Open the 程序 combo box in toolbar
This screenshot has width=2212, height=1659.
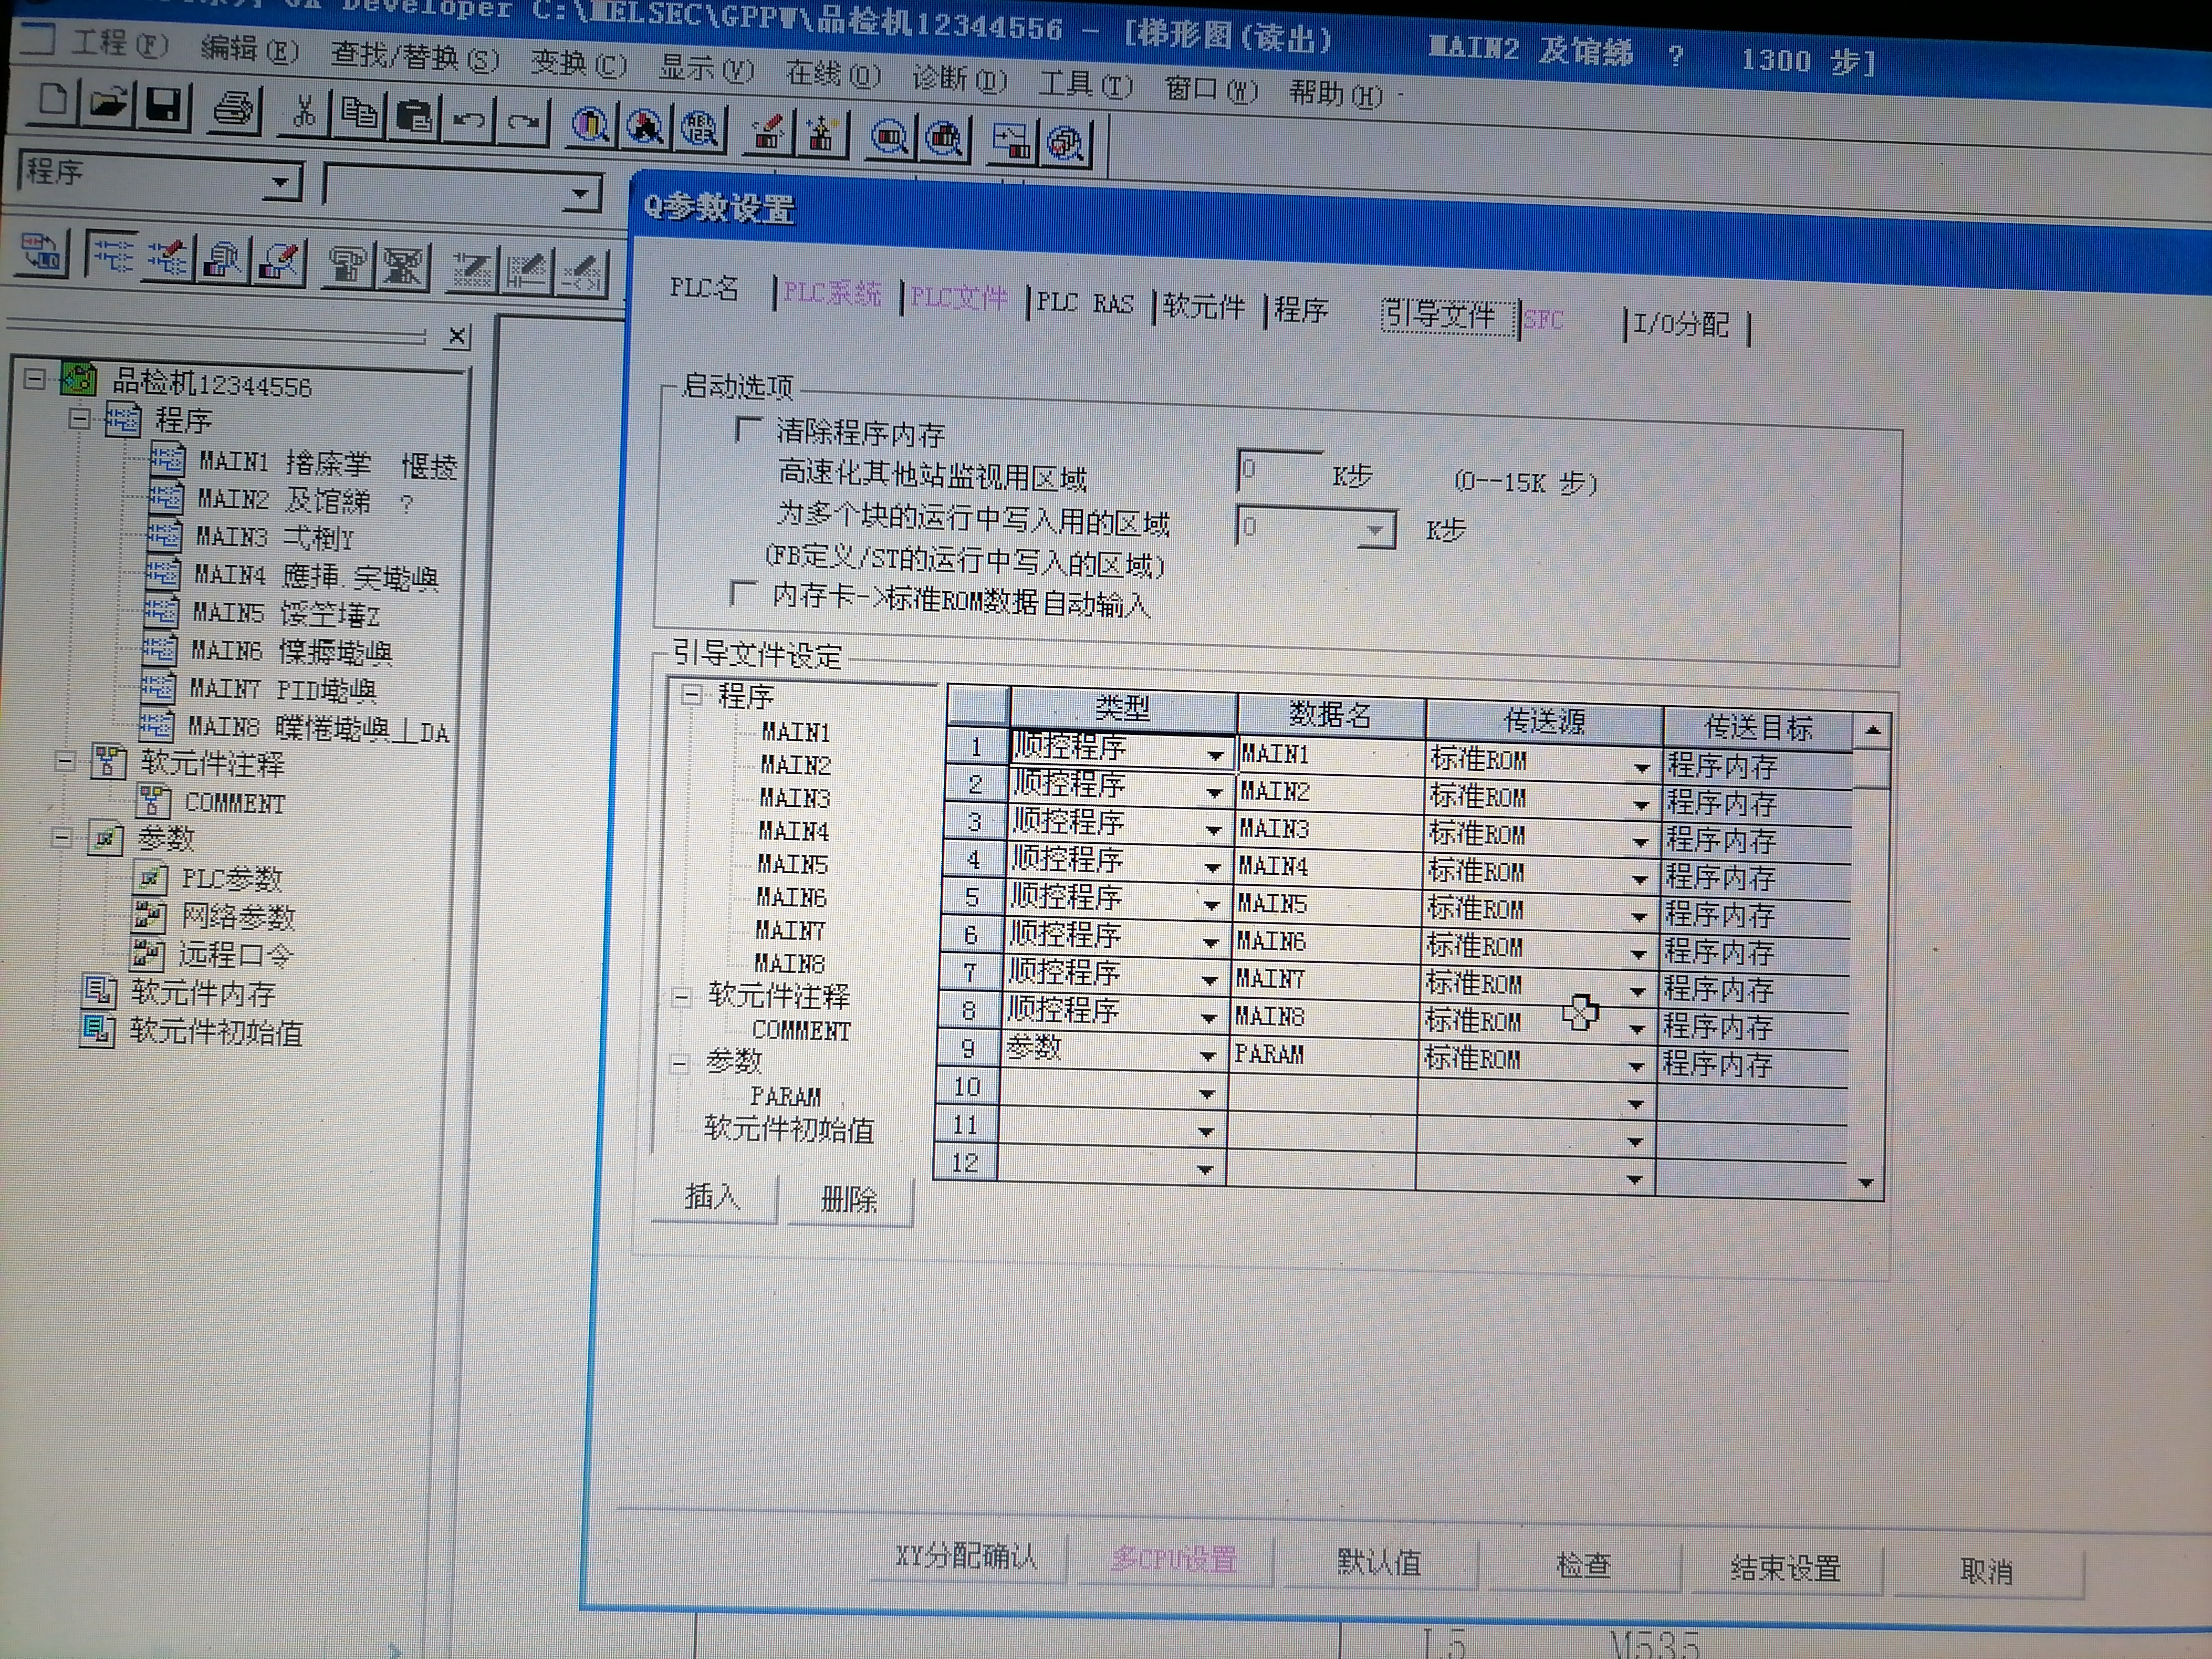281,183
